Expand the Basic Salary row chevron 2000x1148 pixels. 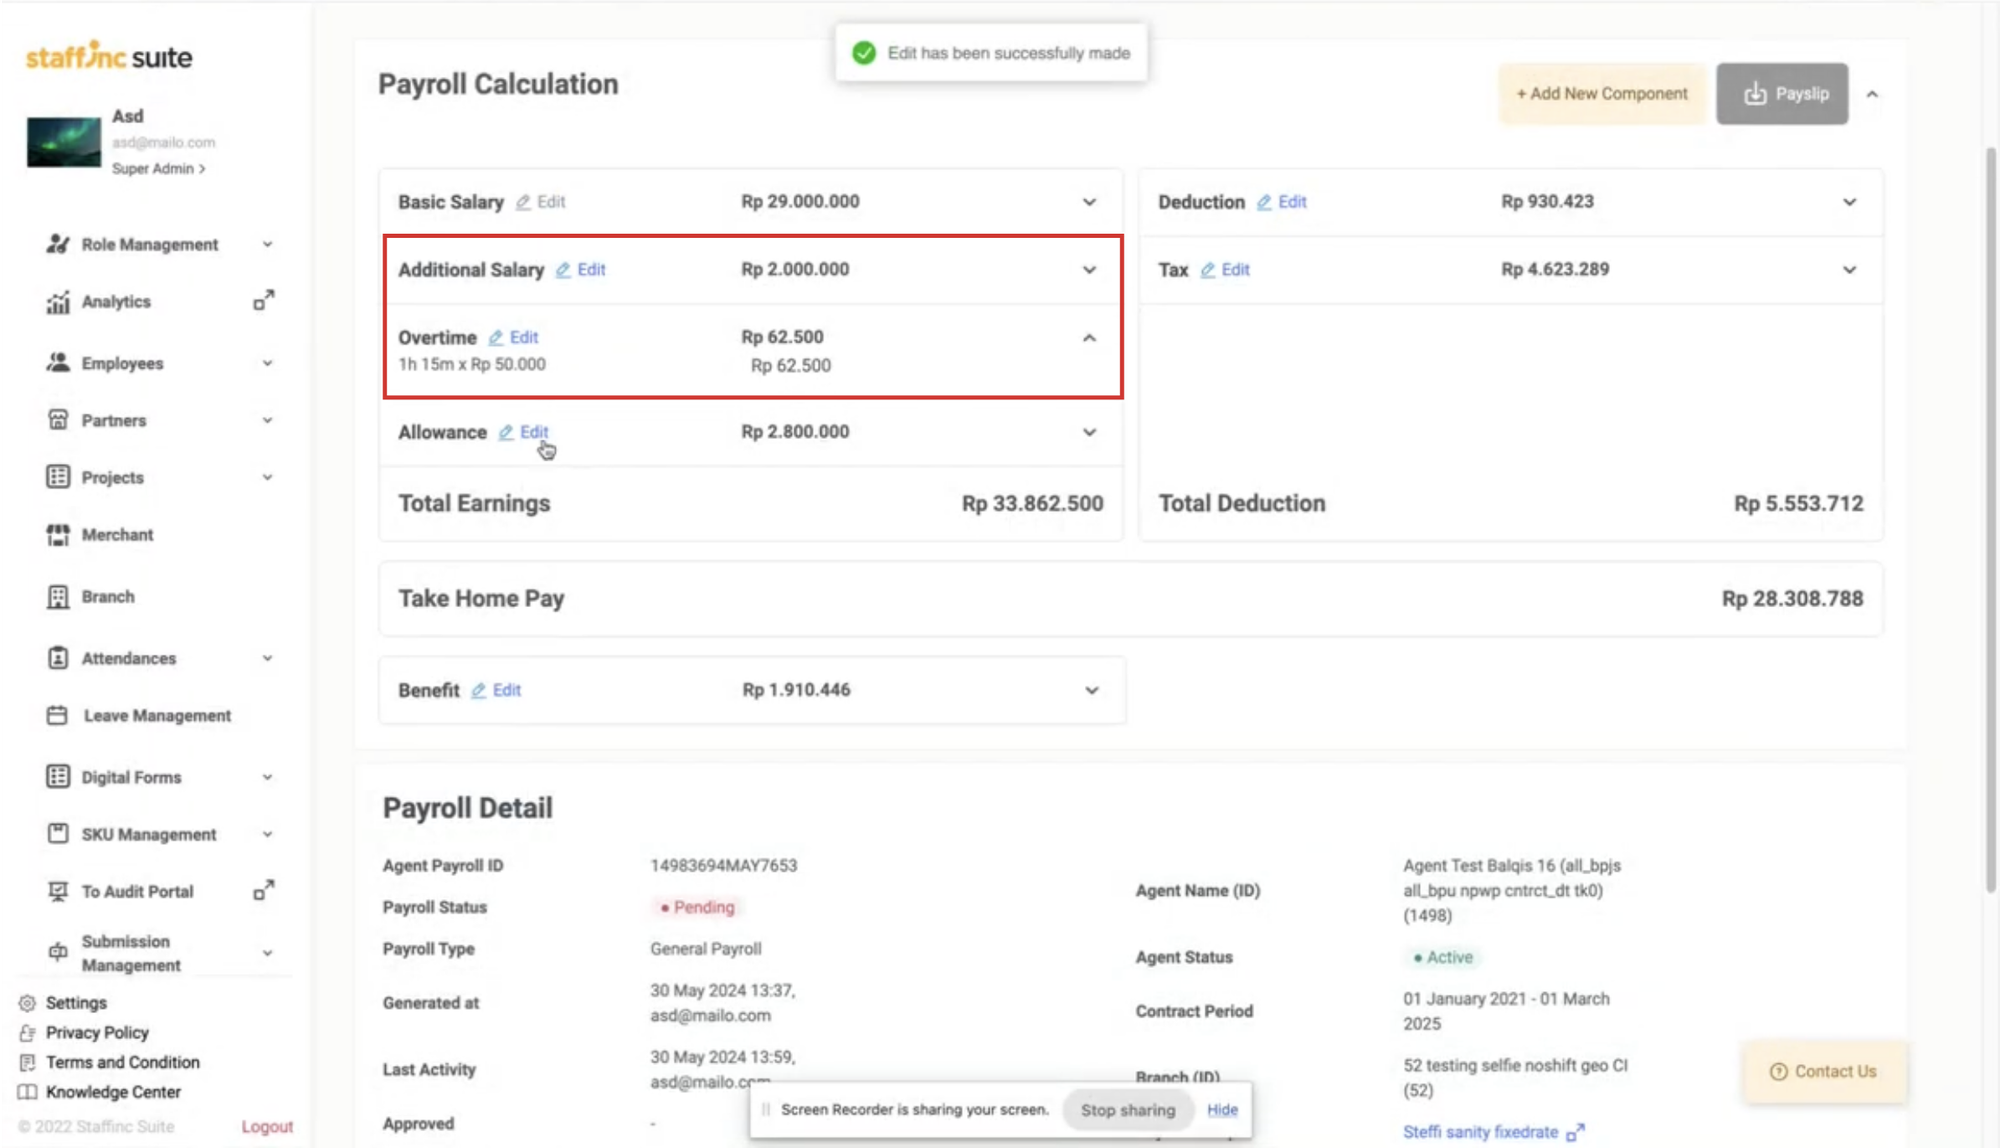[1089, 202]
